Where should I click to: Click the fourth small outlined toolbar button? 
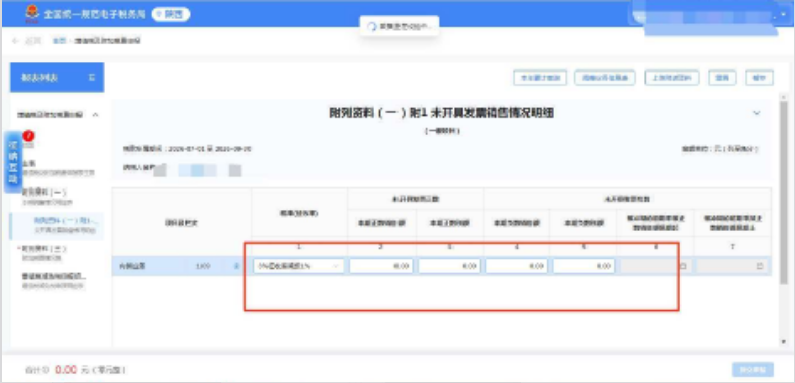click(722, 78)
